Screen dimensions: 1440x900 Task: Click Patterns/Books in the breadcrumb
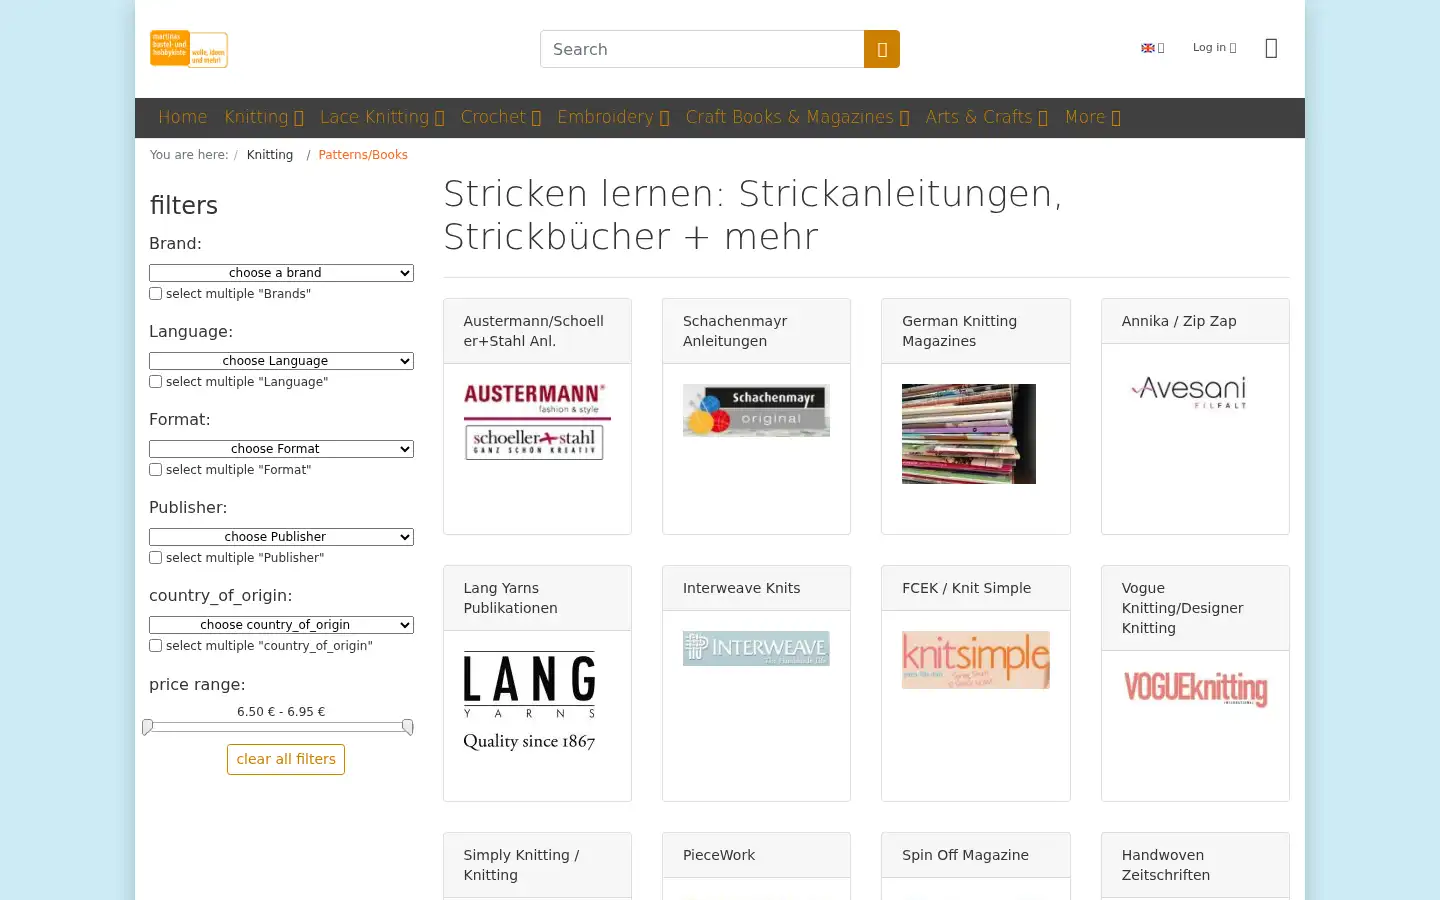[x=363, y=155]
